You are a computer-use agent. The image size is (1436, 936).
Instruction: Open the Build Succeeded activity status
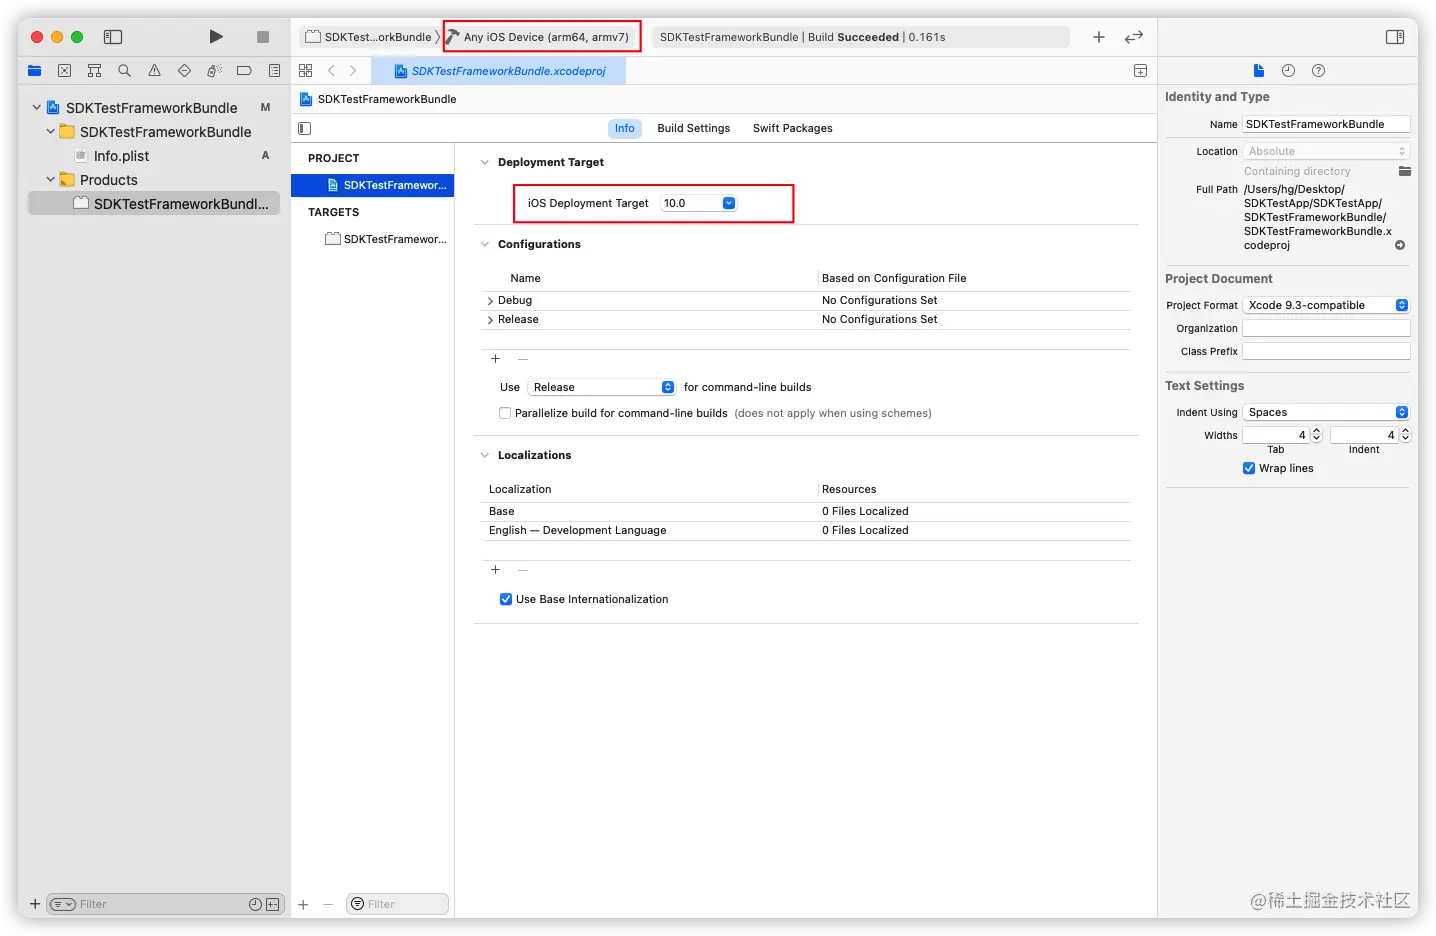860,37
